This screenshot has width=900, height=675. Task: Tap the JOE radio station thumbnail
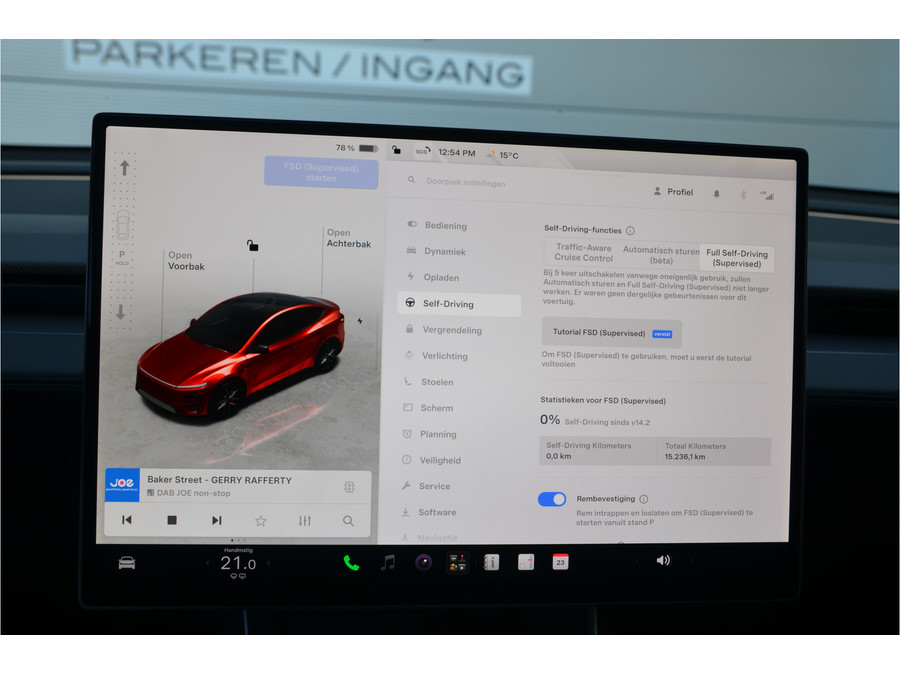(122, 485)
